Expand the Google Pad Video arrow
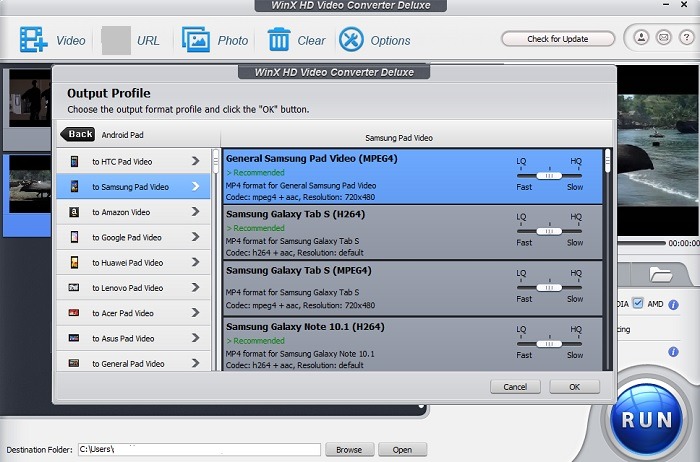700x462 pixels. pos(195,237)
